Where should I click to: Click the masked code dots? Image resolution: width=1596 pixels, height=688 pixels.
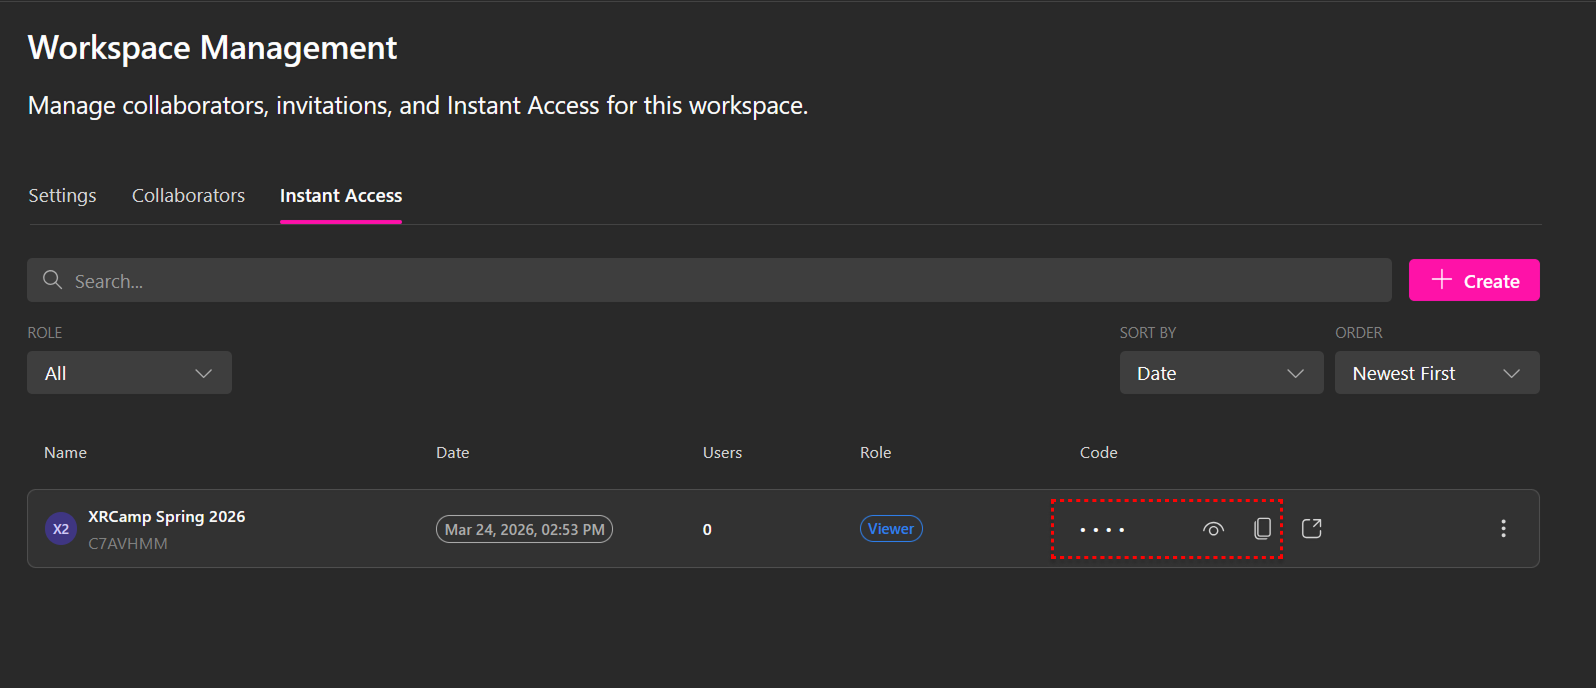click(x=1102, y=530)
